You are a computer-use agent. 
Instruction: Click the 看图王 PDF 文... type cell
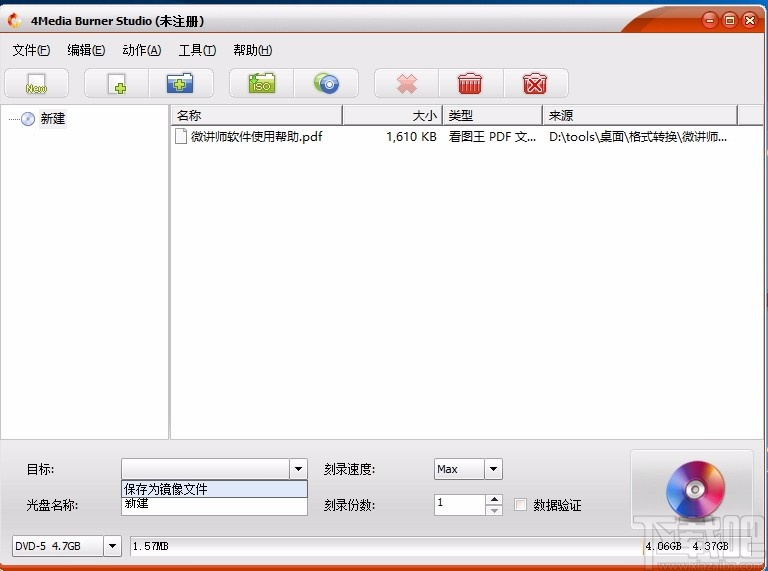pos(492,136)
